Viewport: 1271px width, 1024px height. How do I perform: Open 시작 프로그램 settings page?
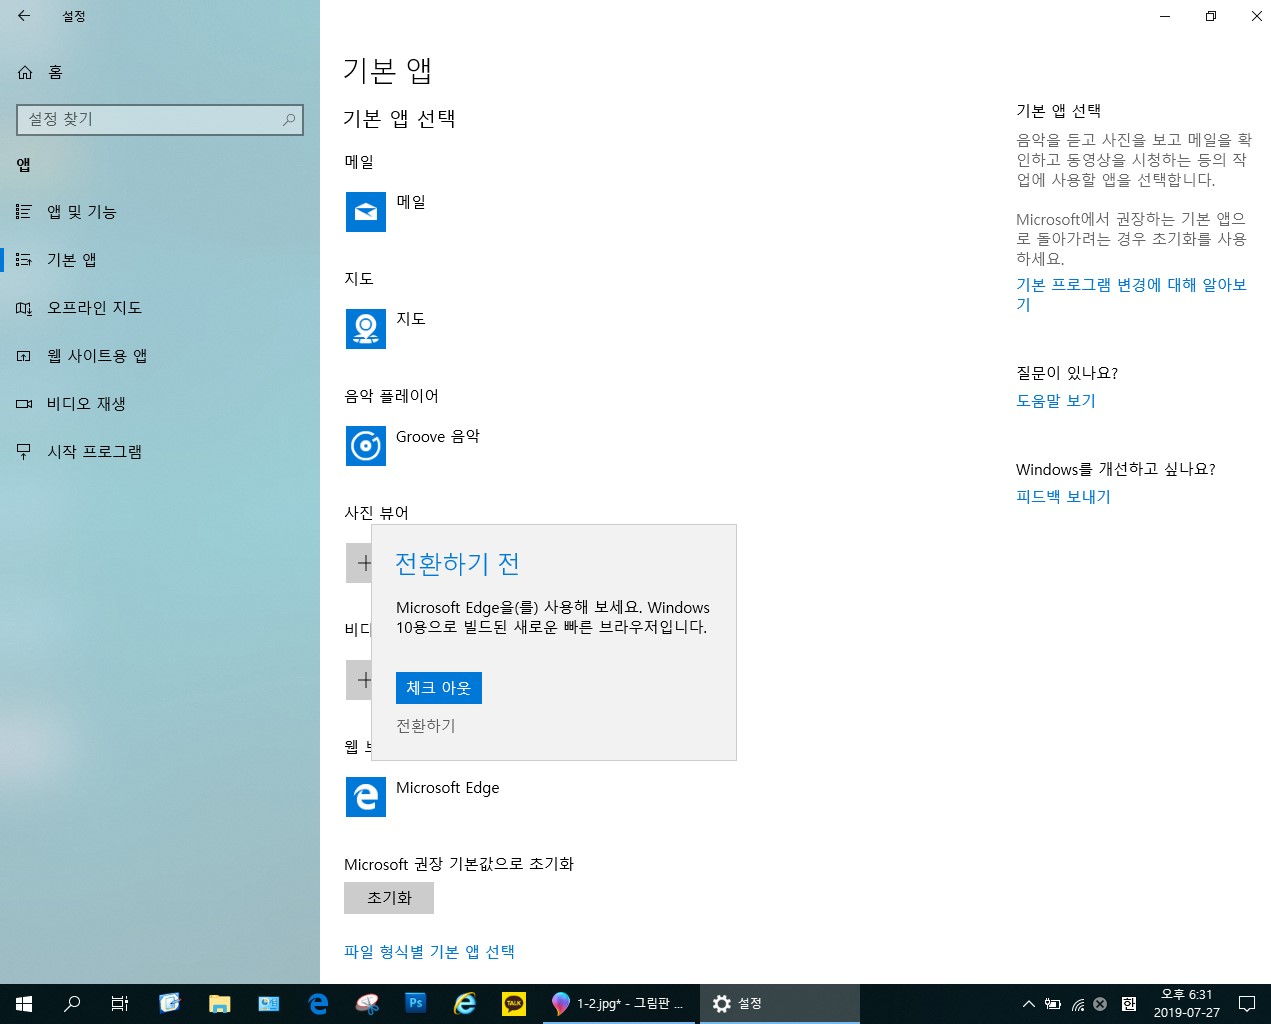(160, 452)
